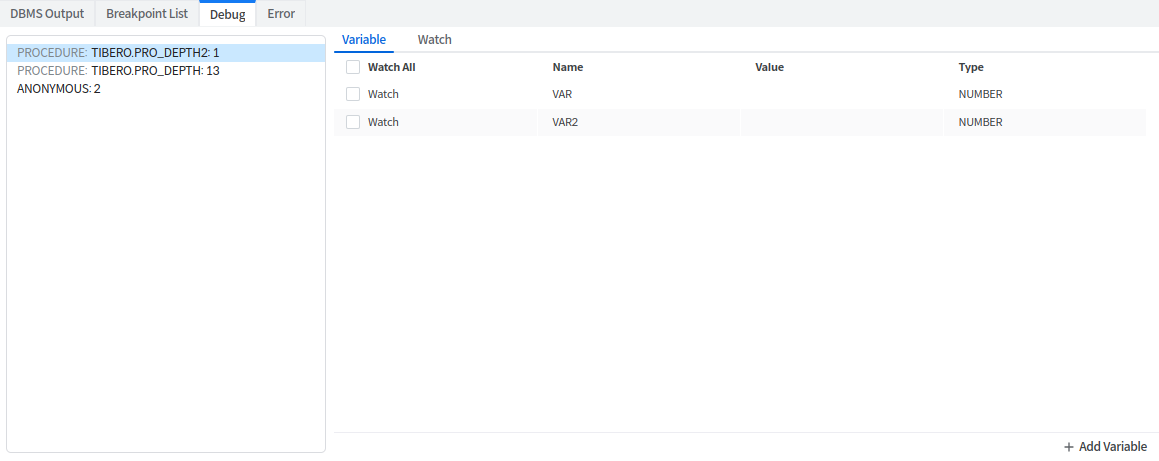Select the VAR2 name cell
Screen dimensions: 1159x461
pyautogui.click(x=565, y=122)
